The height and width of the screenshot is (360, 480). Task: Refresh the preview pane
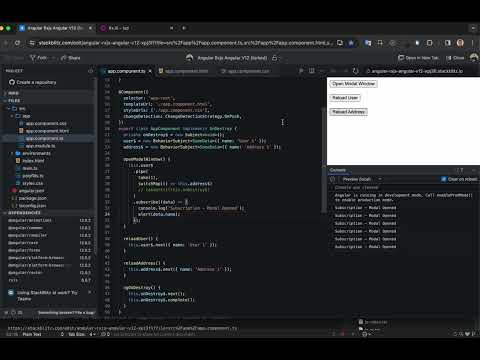355,71
